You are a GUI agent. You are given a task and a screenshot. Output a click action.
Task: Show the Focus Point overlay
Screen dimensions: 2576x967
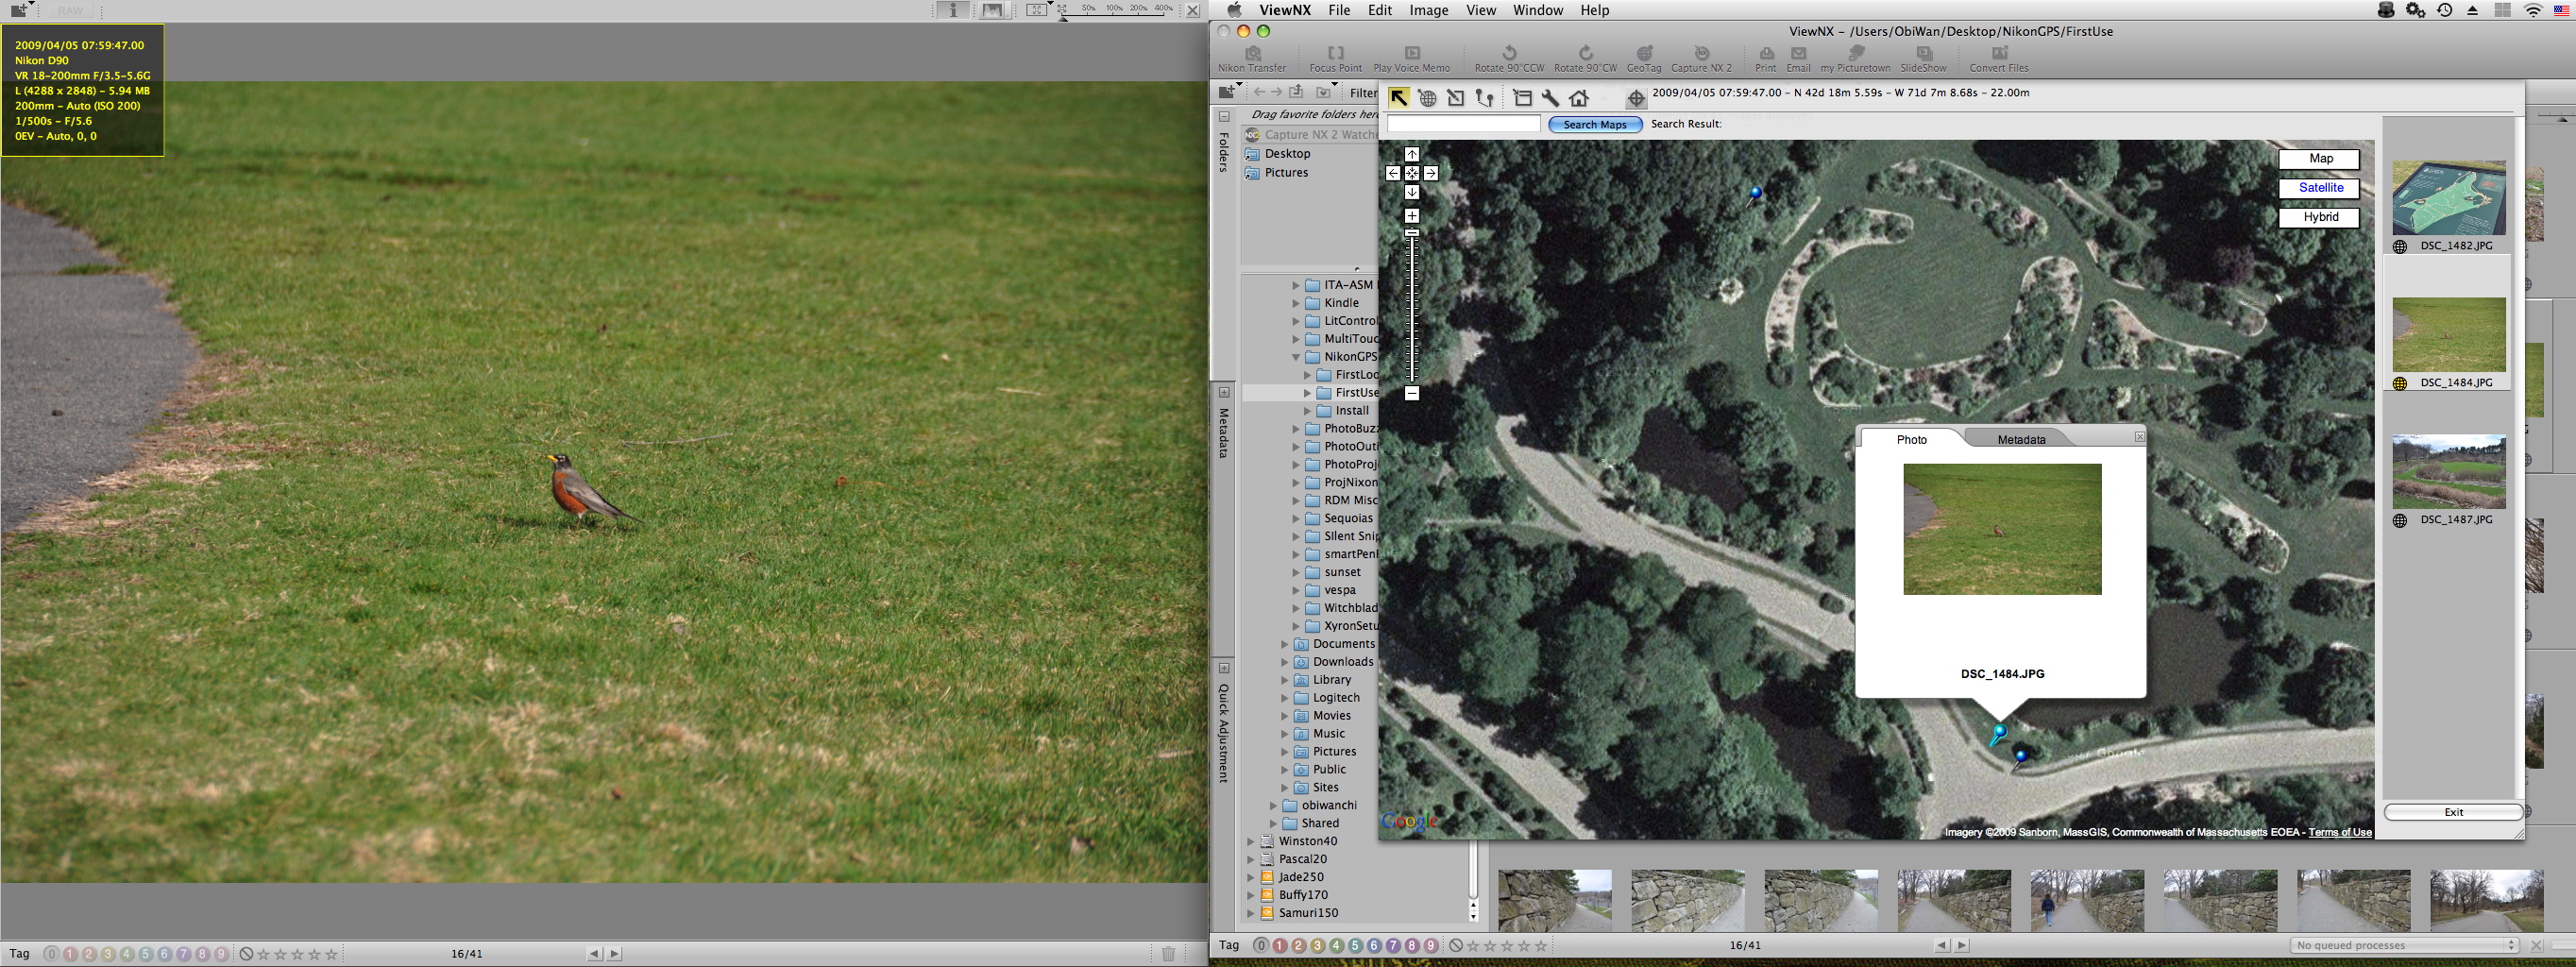1335,59
